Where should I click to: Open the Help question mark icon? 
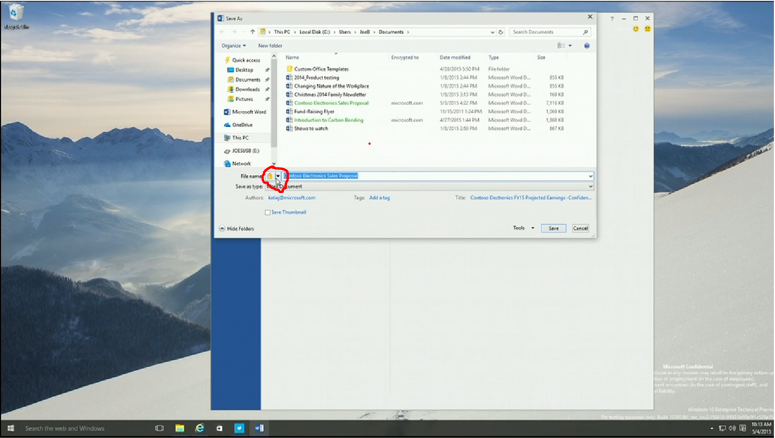coord(587,45)
